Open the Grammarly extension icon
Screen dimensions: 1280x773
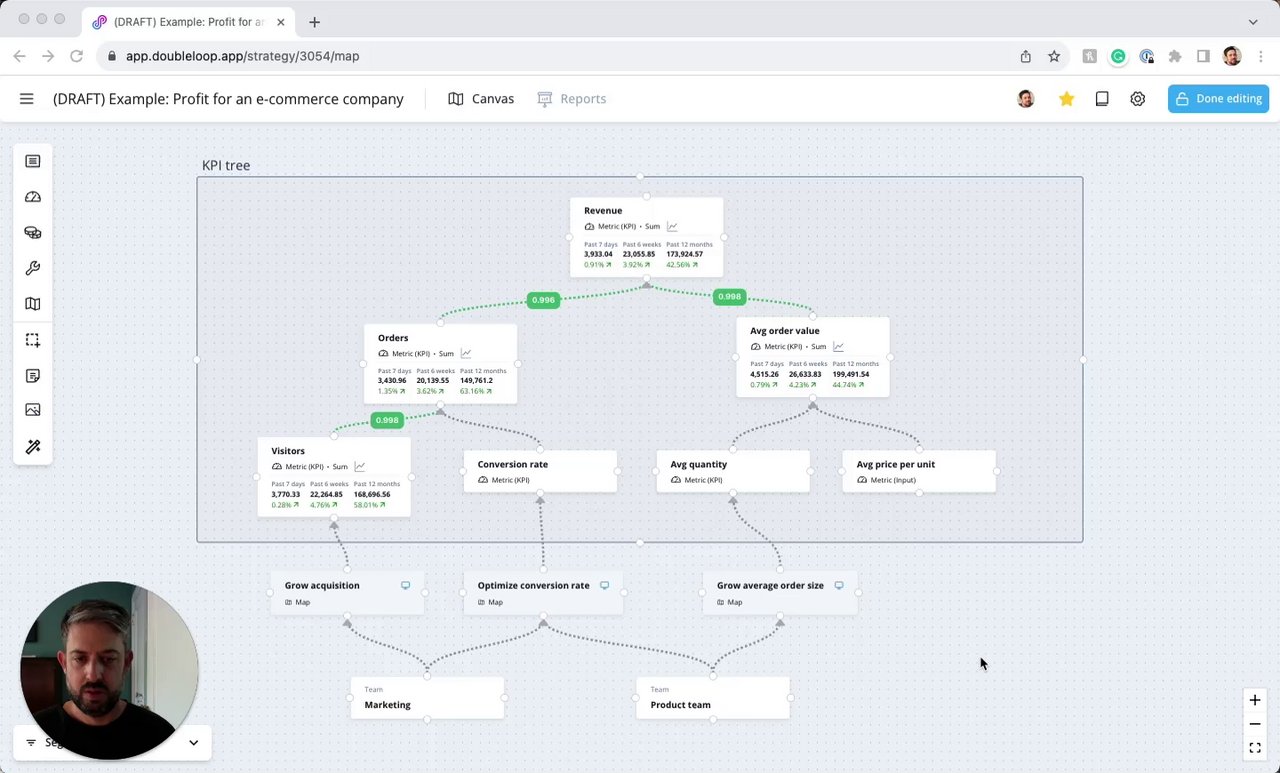click(1118, 56)
